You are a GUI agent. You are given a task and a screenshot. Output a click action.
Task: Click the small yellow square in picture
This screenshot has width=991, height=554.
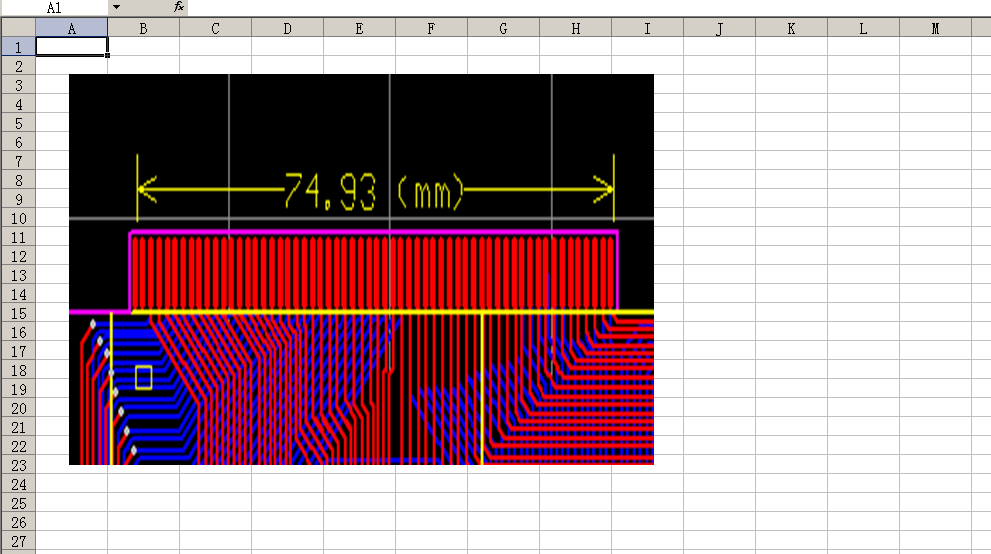pos(143,377)
